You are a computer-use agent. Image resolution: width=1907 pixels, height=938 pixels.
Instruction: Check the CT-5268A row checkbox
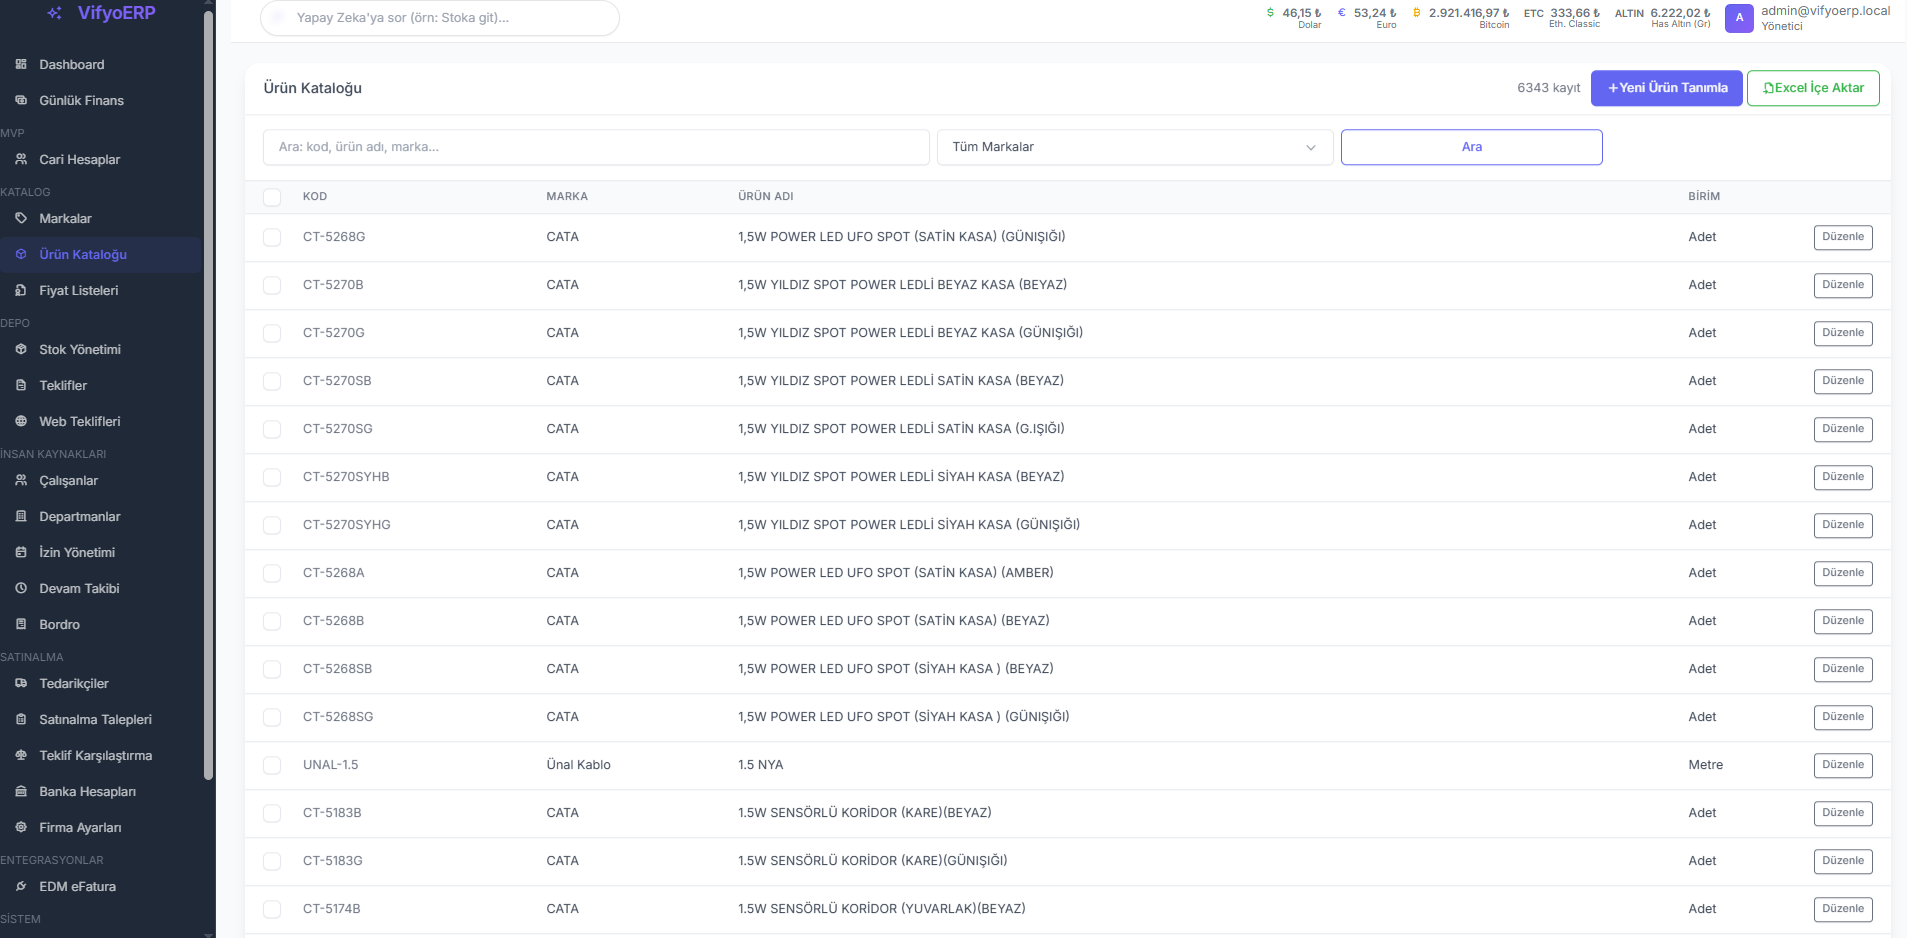pos(272,573)
